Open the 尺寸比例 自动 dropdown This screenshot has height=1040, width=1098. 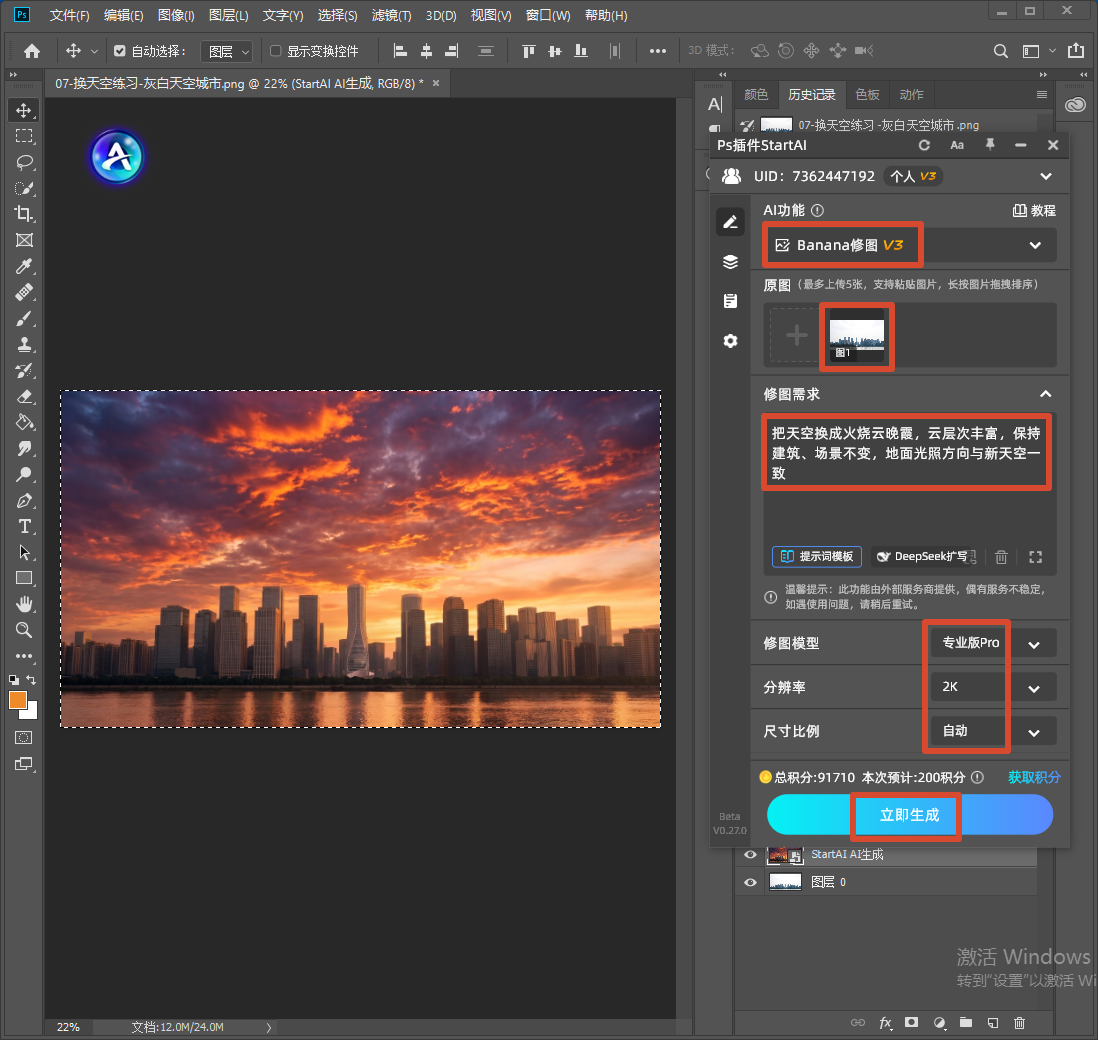pos(993,731)
